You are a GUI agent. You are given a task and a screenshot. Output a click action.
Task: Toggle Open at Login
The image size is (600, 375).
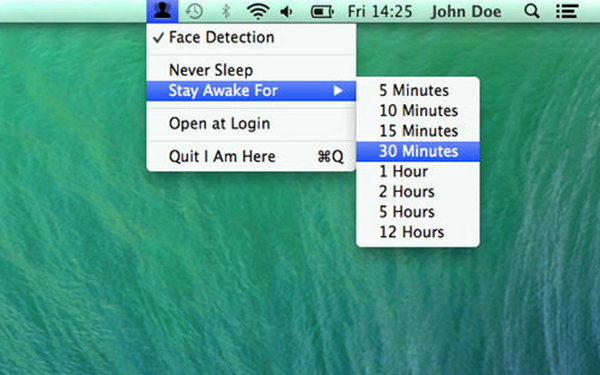coord(251,124)
